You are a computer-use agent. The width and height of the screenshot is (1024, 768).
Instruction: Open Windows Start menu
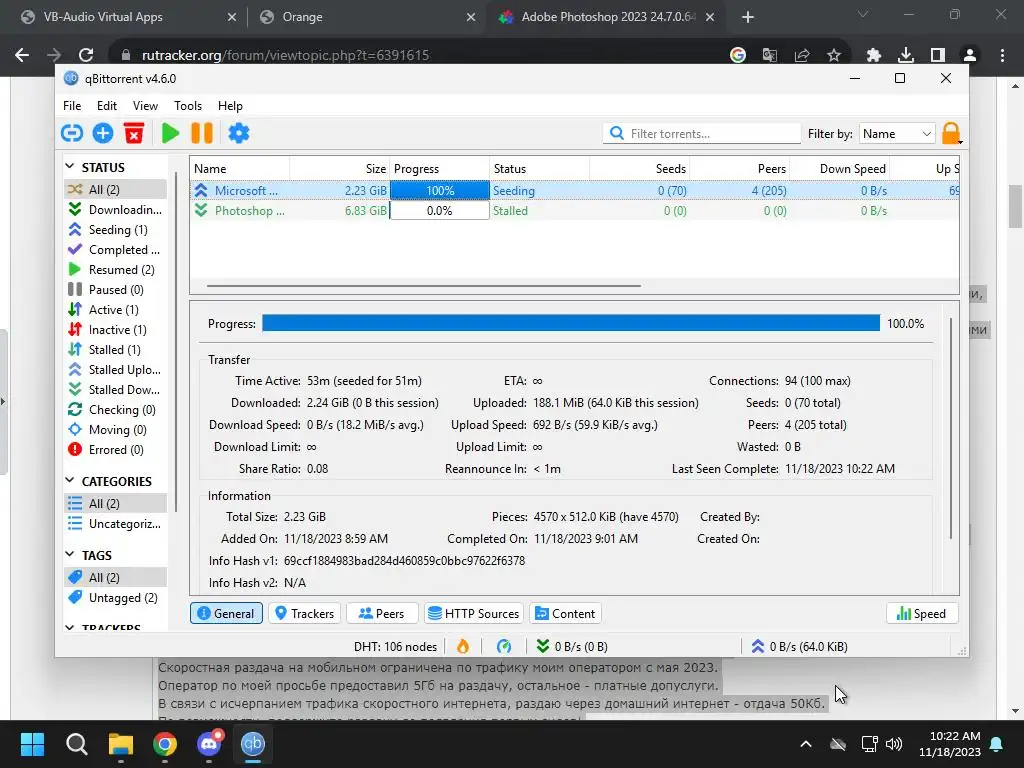(32, 744)
